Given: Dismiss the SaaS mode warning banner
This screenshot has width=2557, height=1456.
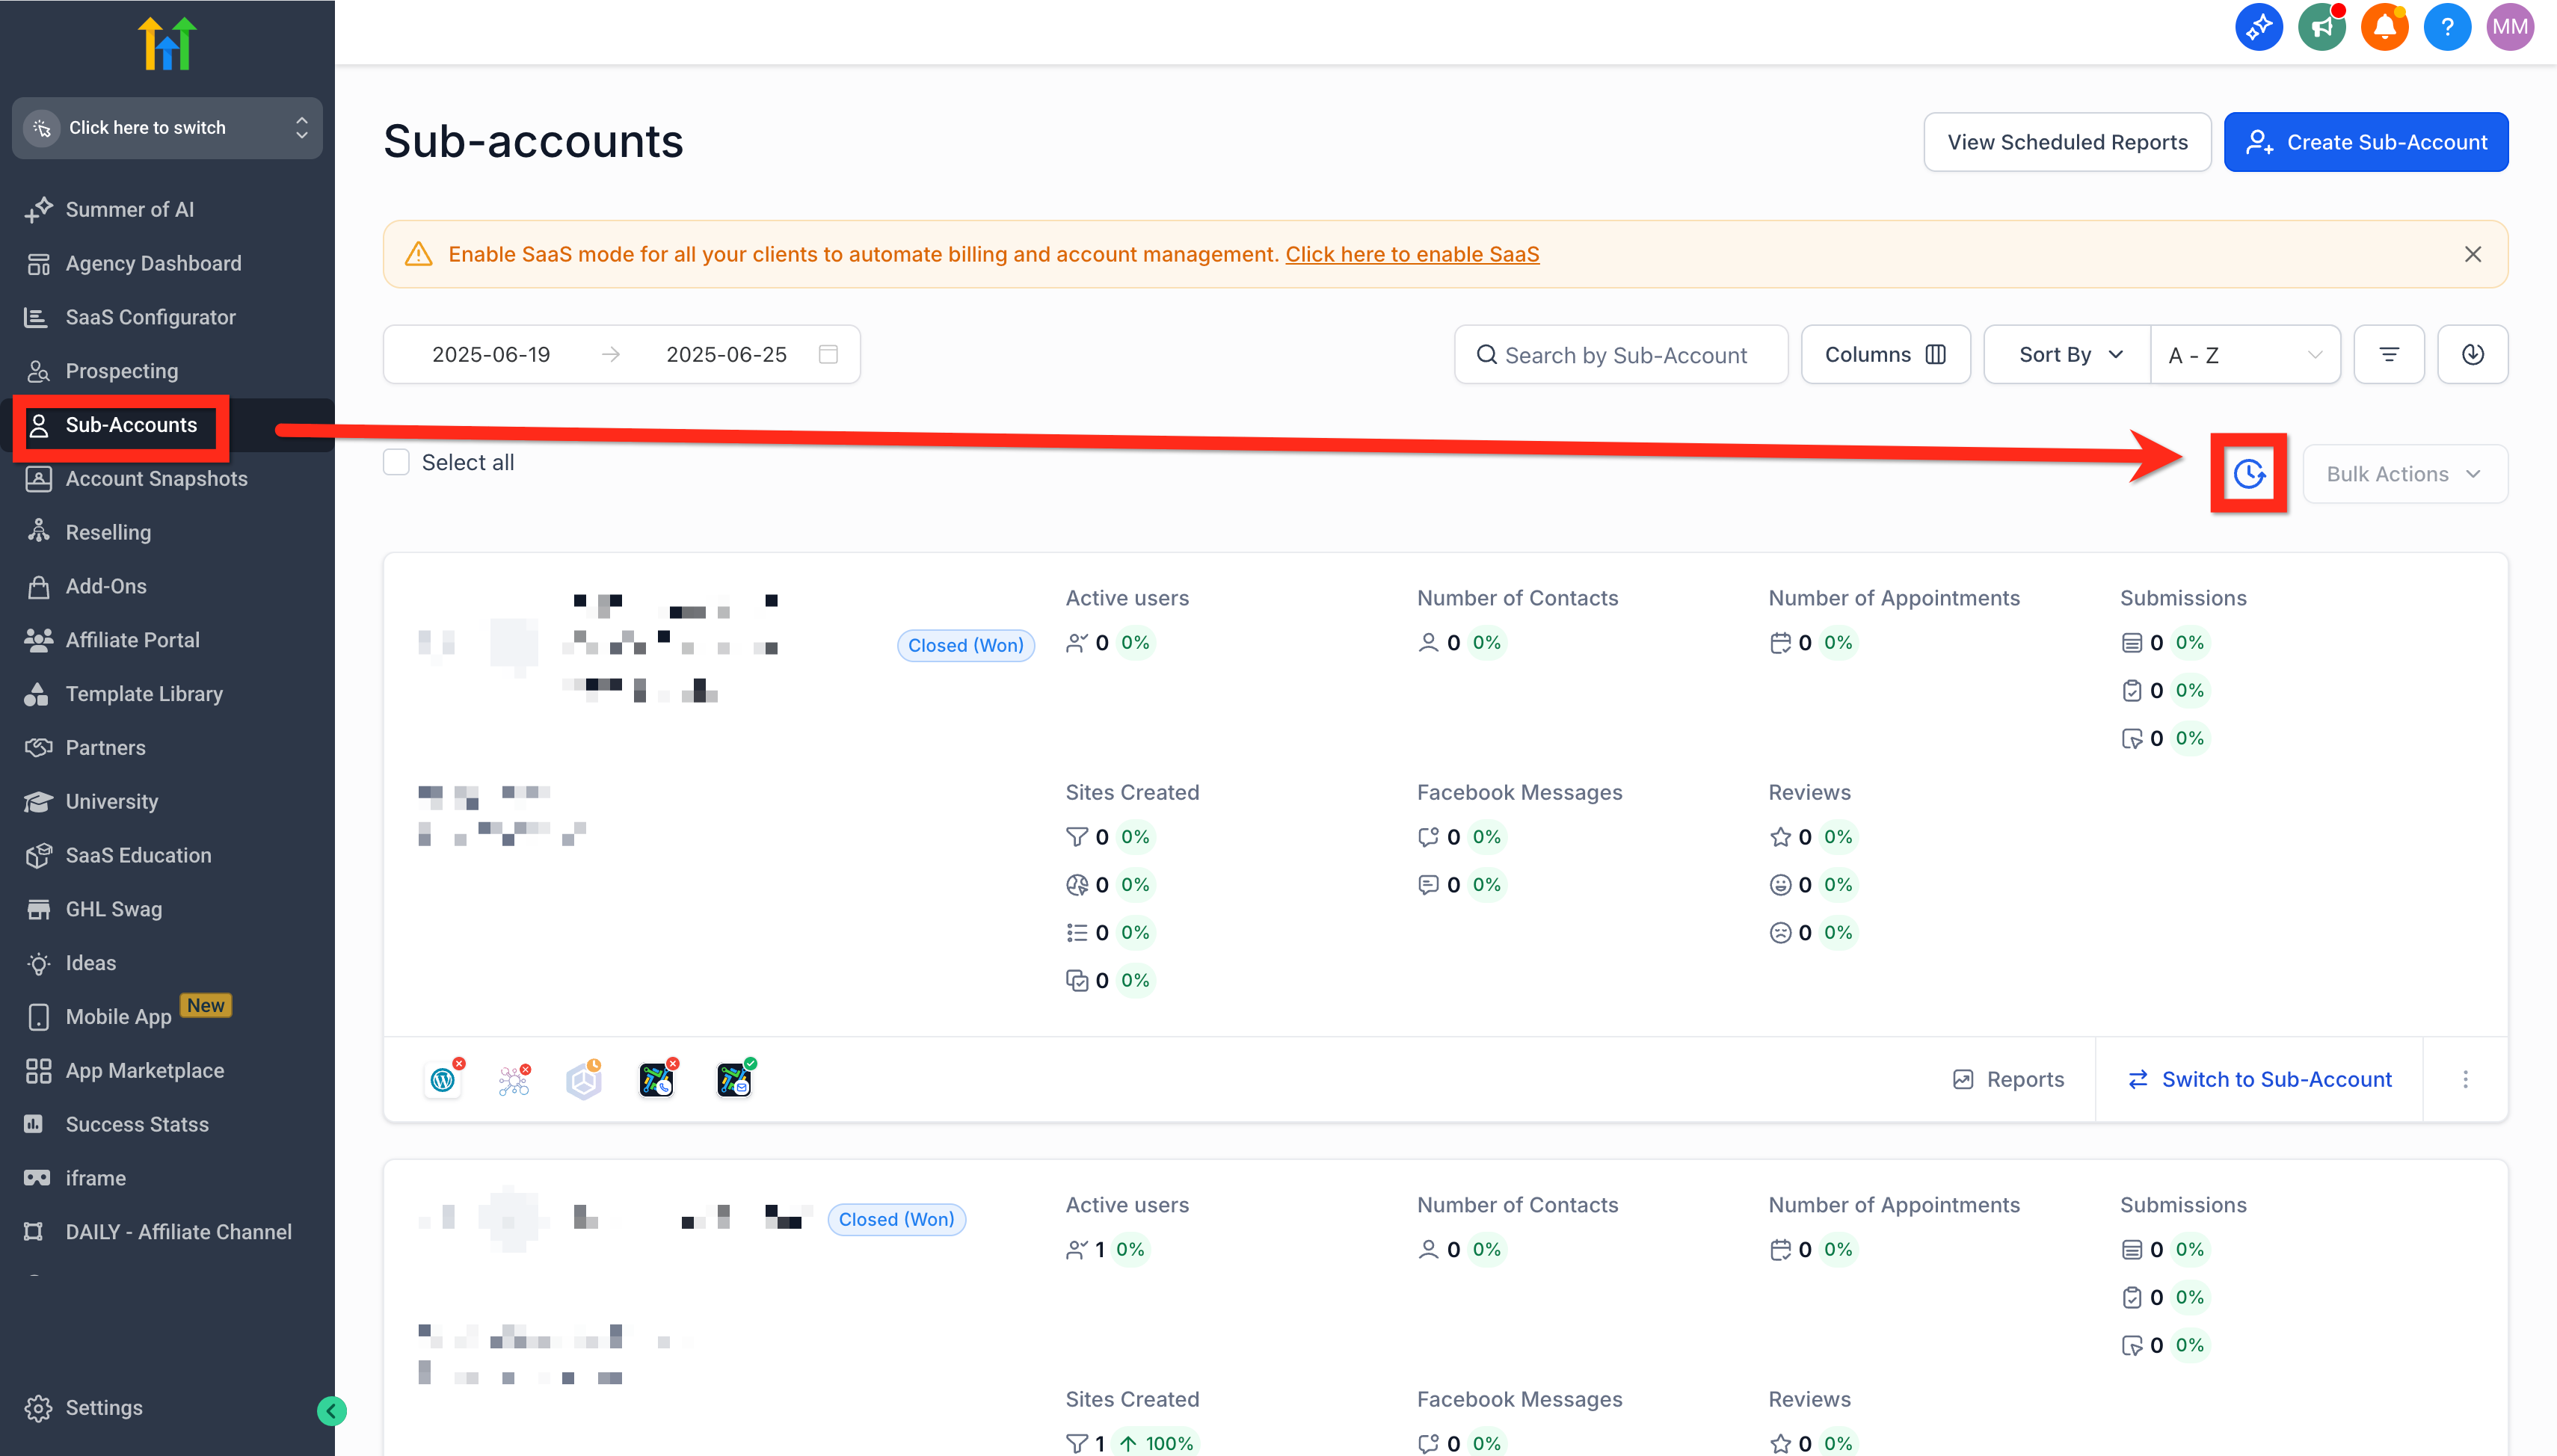Looking at the screenshot, I should click(x=2472, y=254).
